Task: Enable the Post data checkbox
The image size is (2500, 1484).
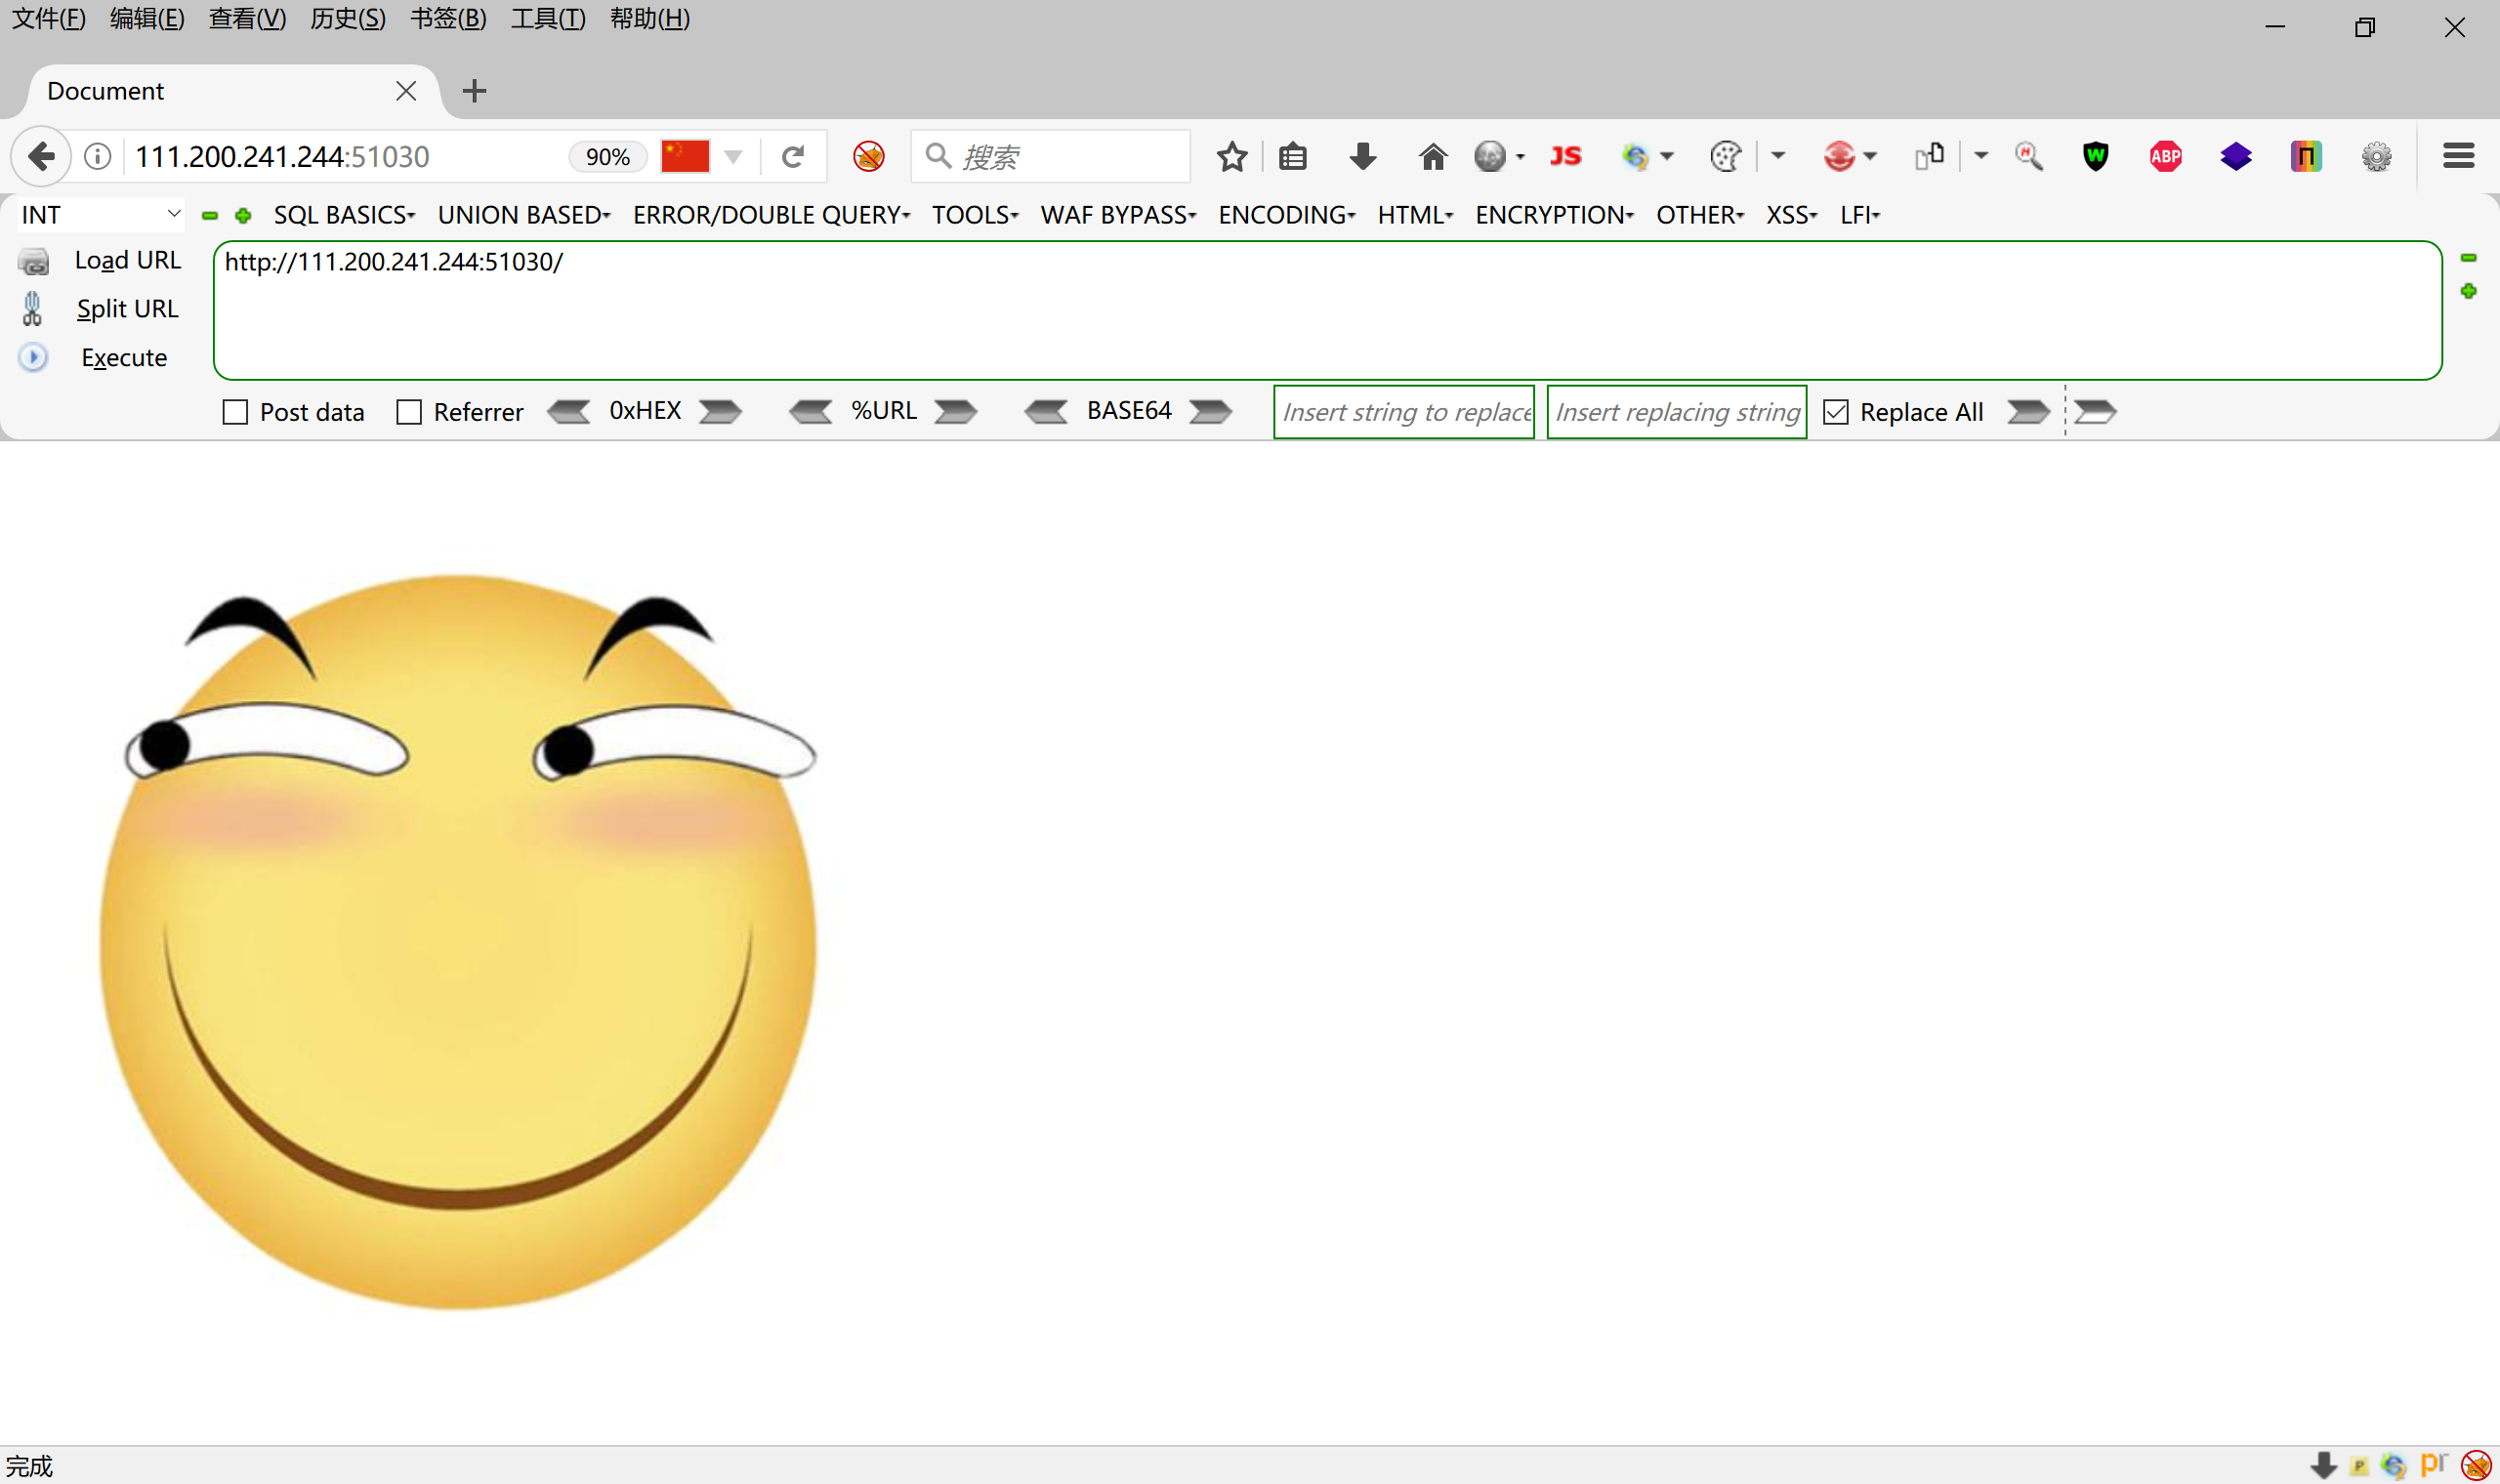Action: point(235,412)
